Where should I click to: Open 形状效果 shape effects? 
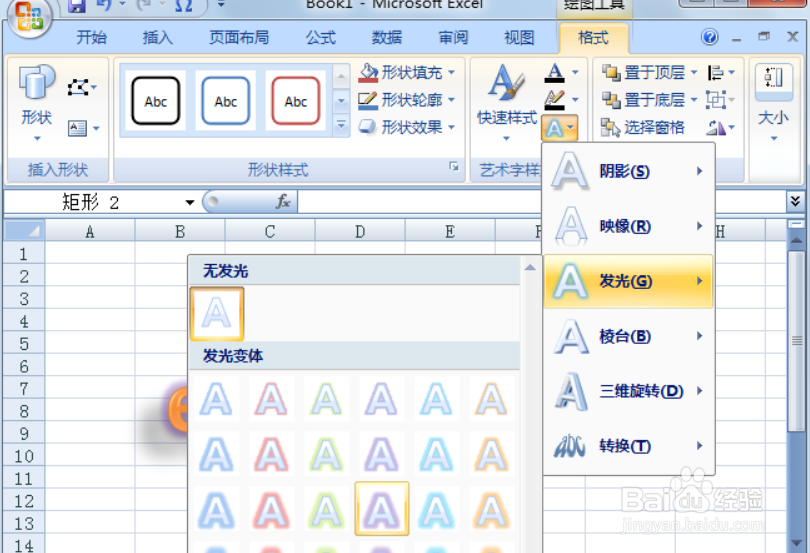point(407,127)
